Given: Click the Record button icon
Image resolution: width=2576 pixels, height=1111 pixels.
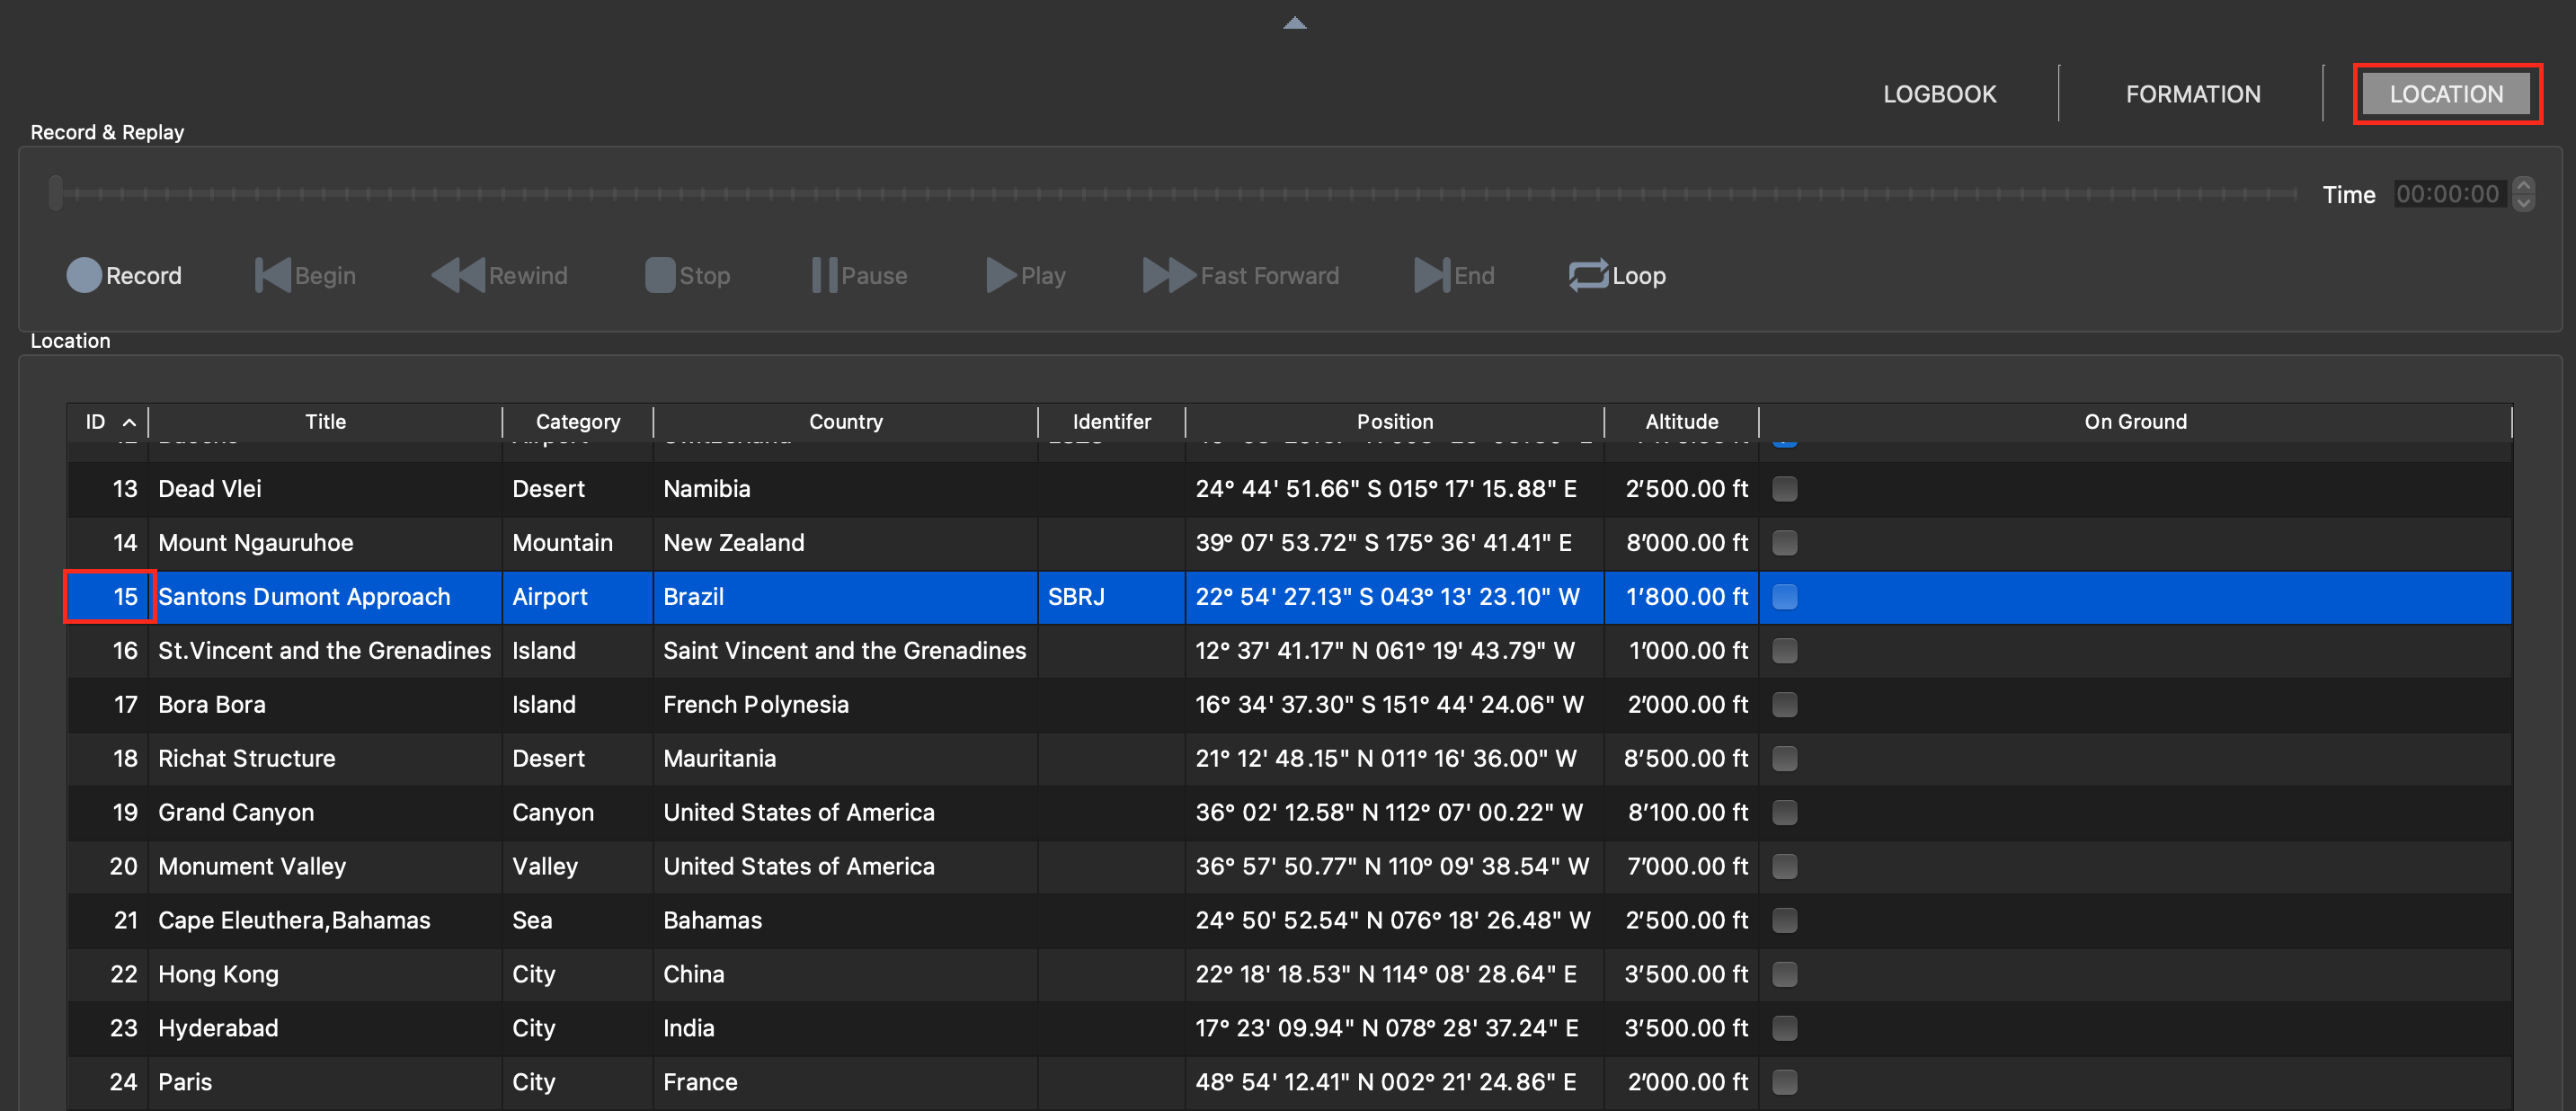Looking at the screenshot, I should pyautogui.click(x=84, y=275).
